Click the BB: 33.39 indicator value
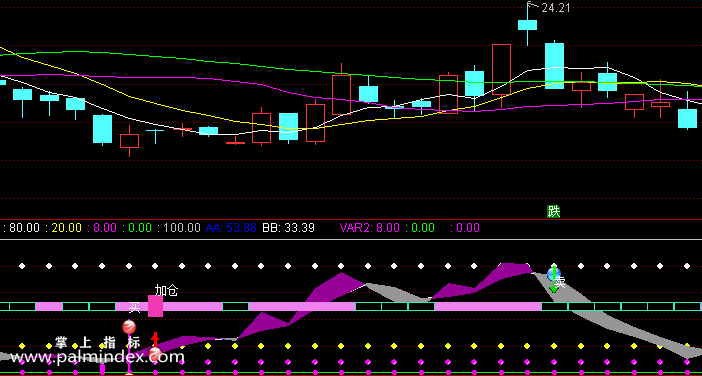The height and width of the screenshot is (376, 702). [288, 228]
